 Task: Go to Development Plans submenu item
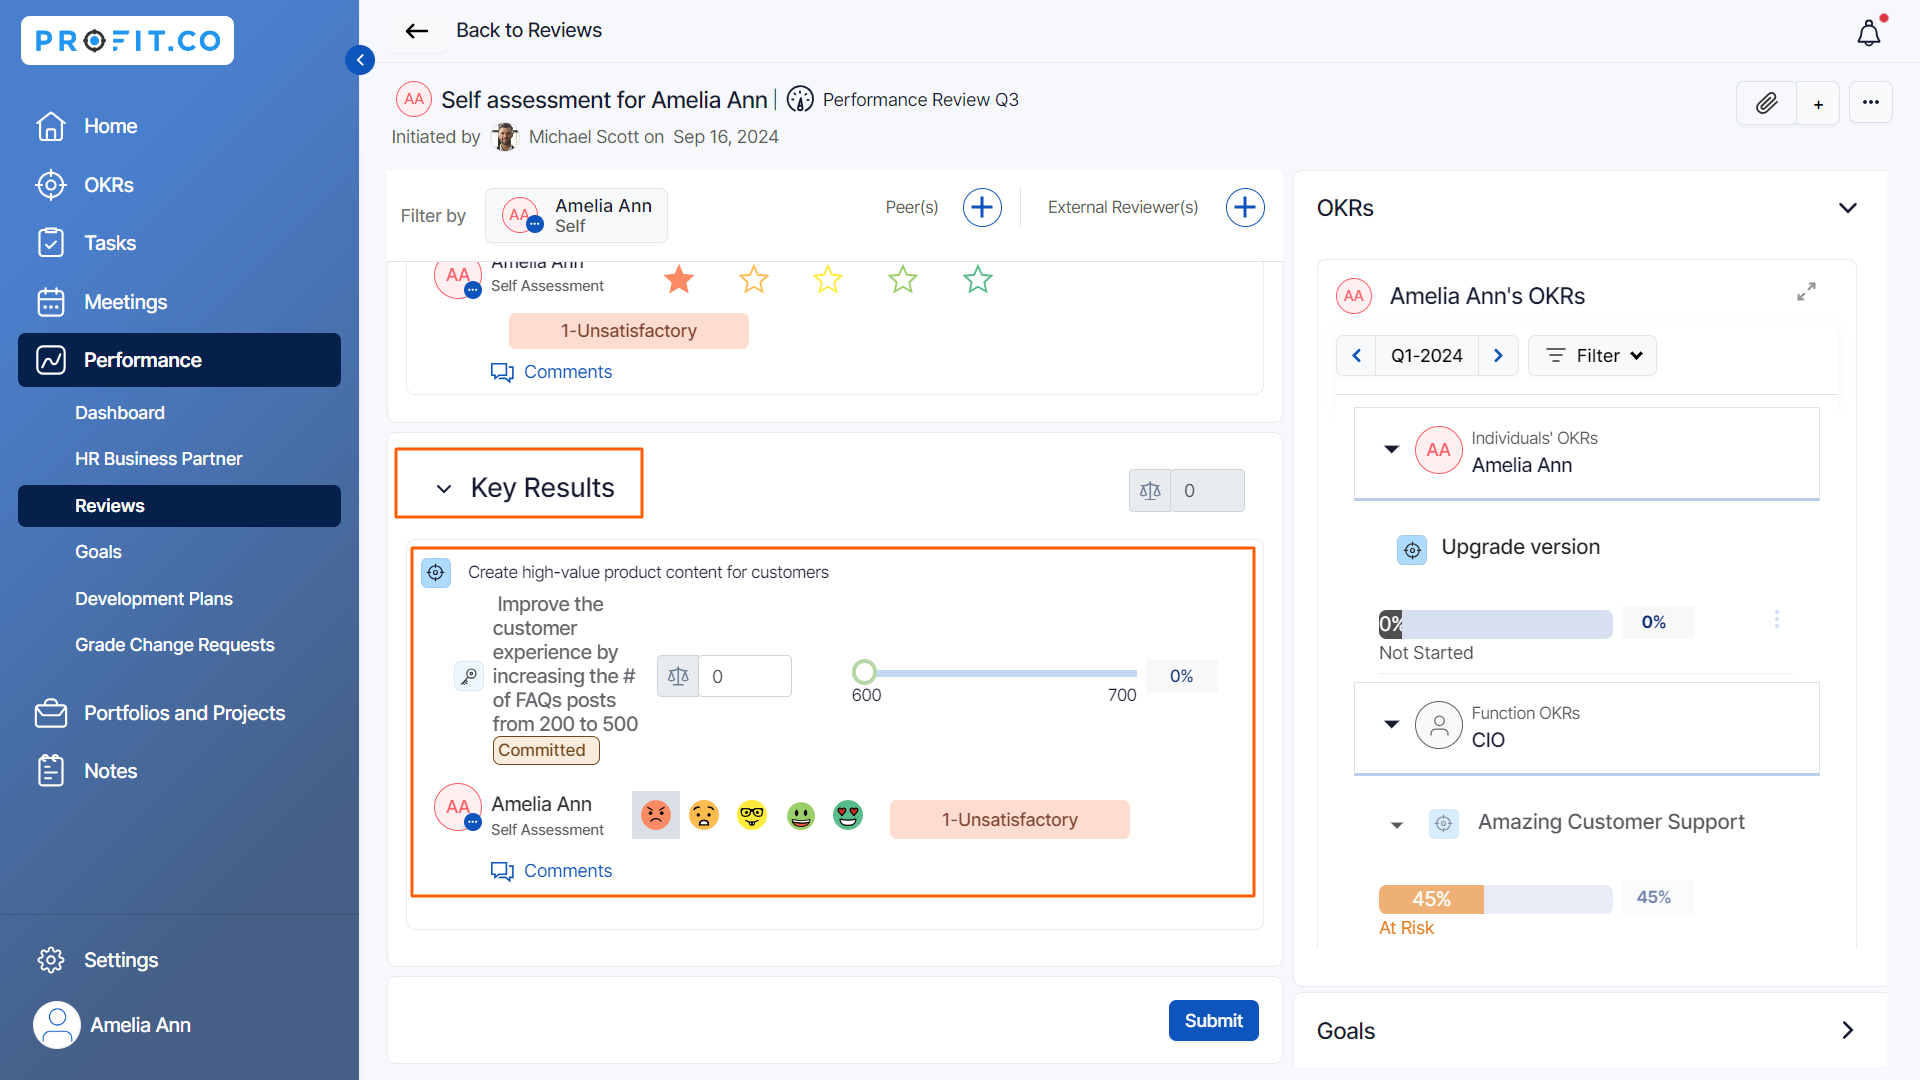pos(153,599)
